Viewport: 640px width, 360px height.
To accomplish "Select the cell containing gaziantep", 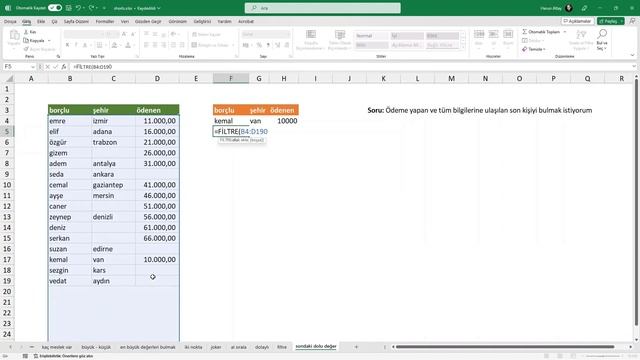I will click(114, 185).
